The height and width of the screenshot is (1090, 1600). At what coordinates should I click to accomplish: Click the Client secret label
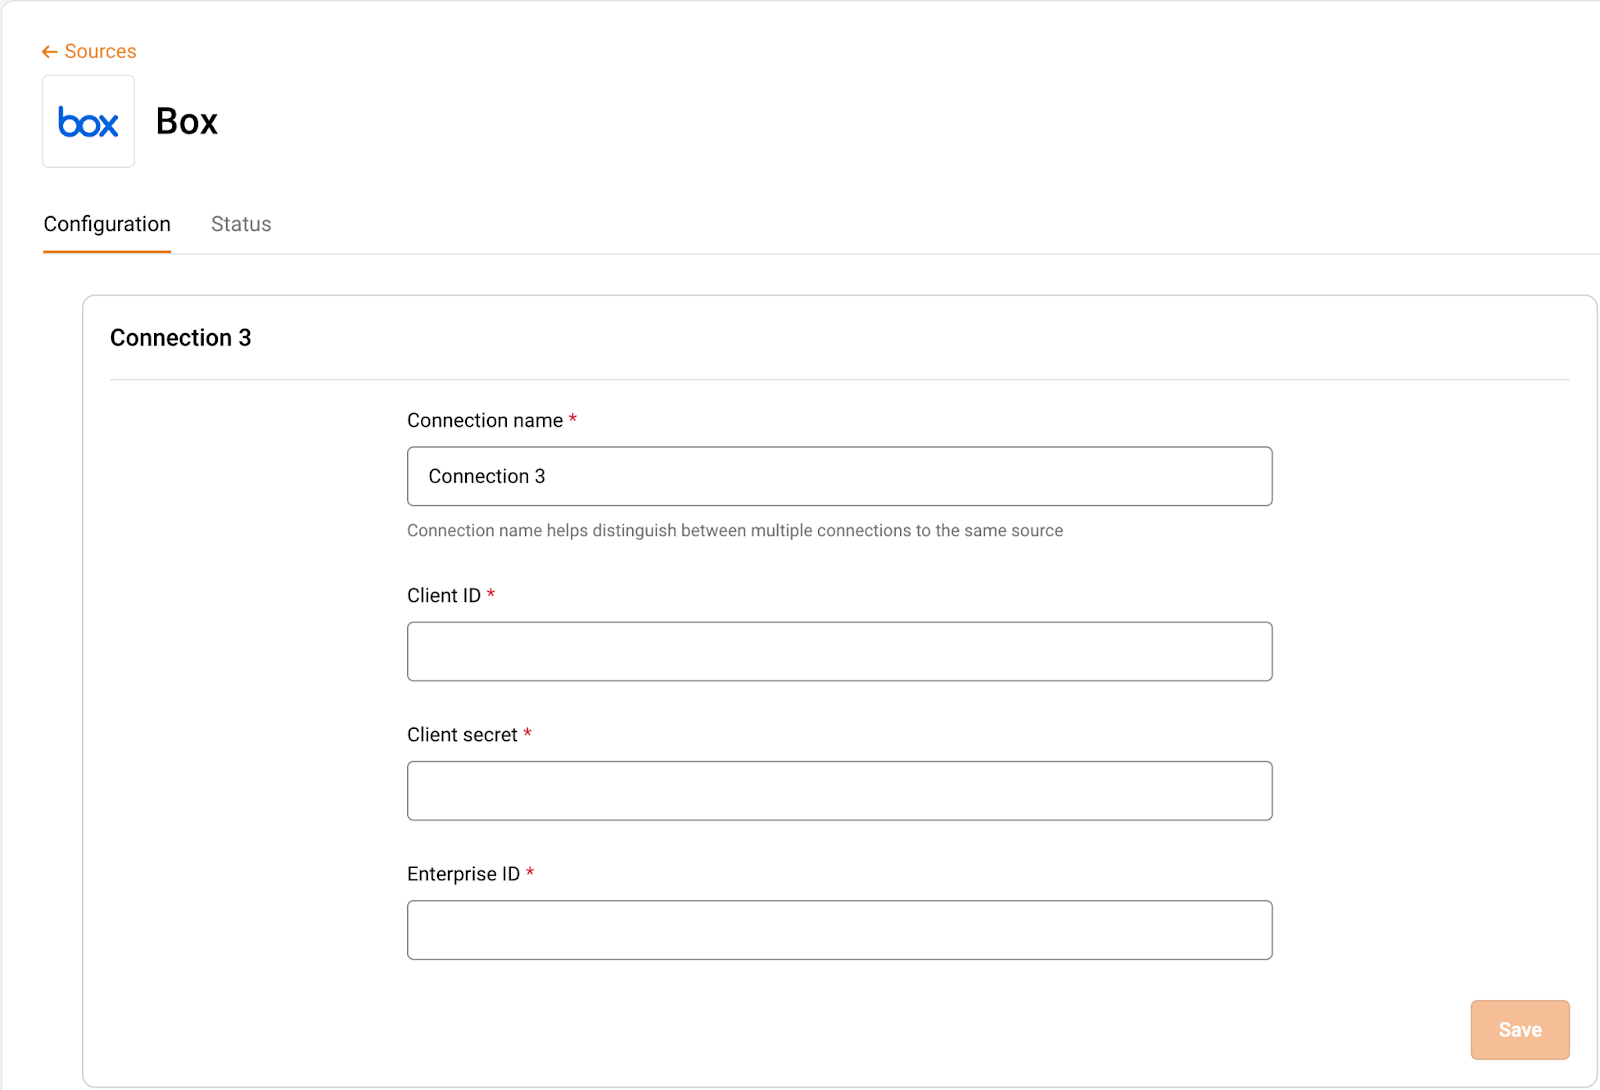click(x=462, y=735)
